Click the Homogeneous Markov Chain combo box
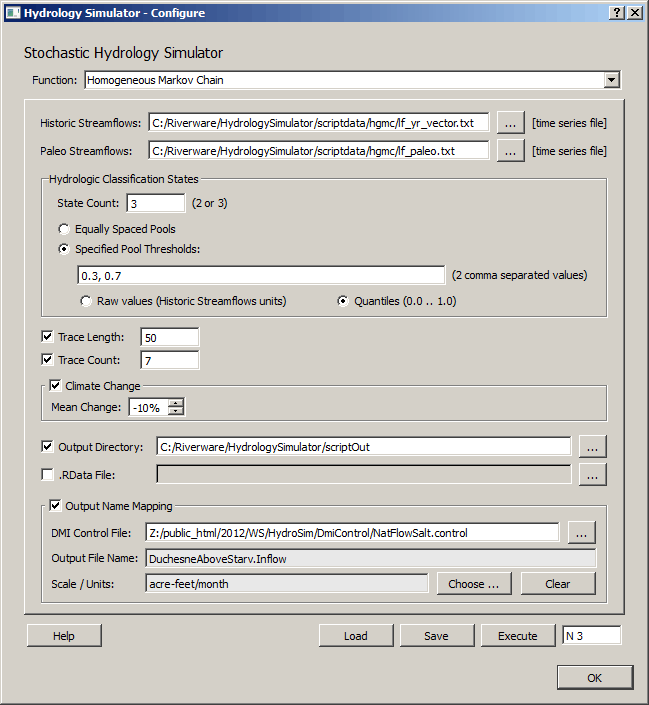Viewport: 649px width, 705px height. click(353, 80)
